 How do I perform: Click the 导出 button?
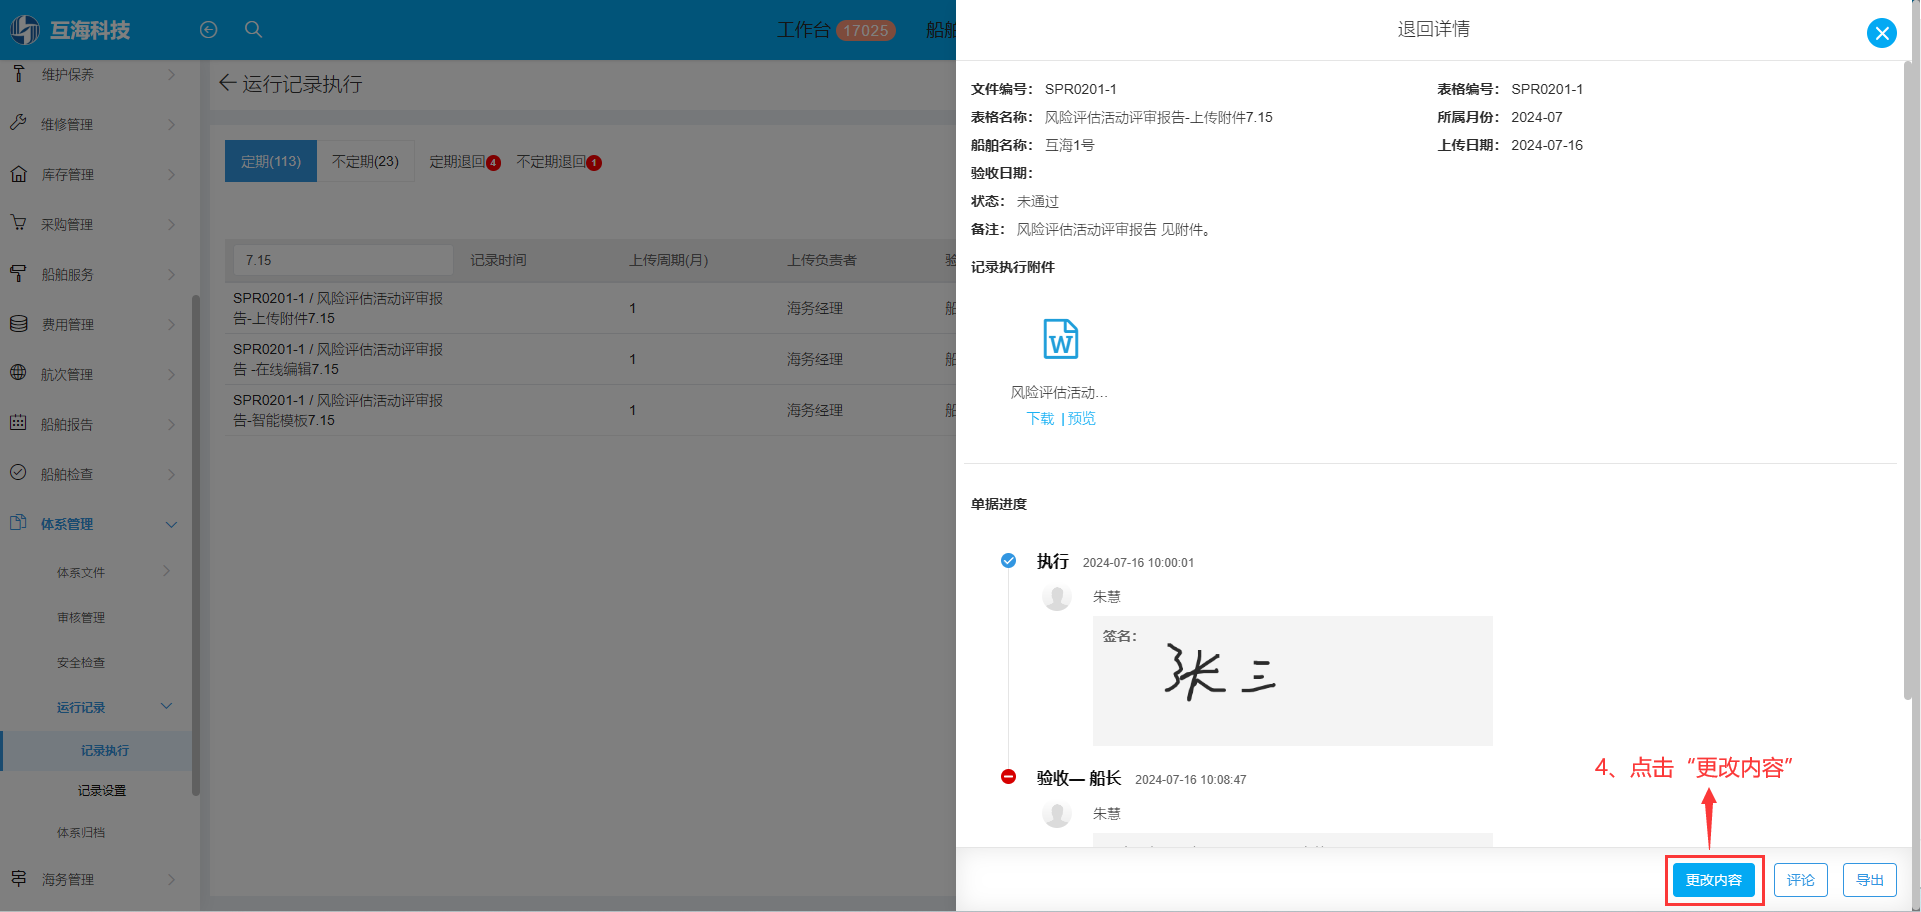pos(1870,880)
